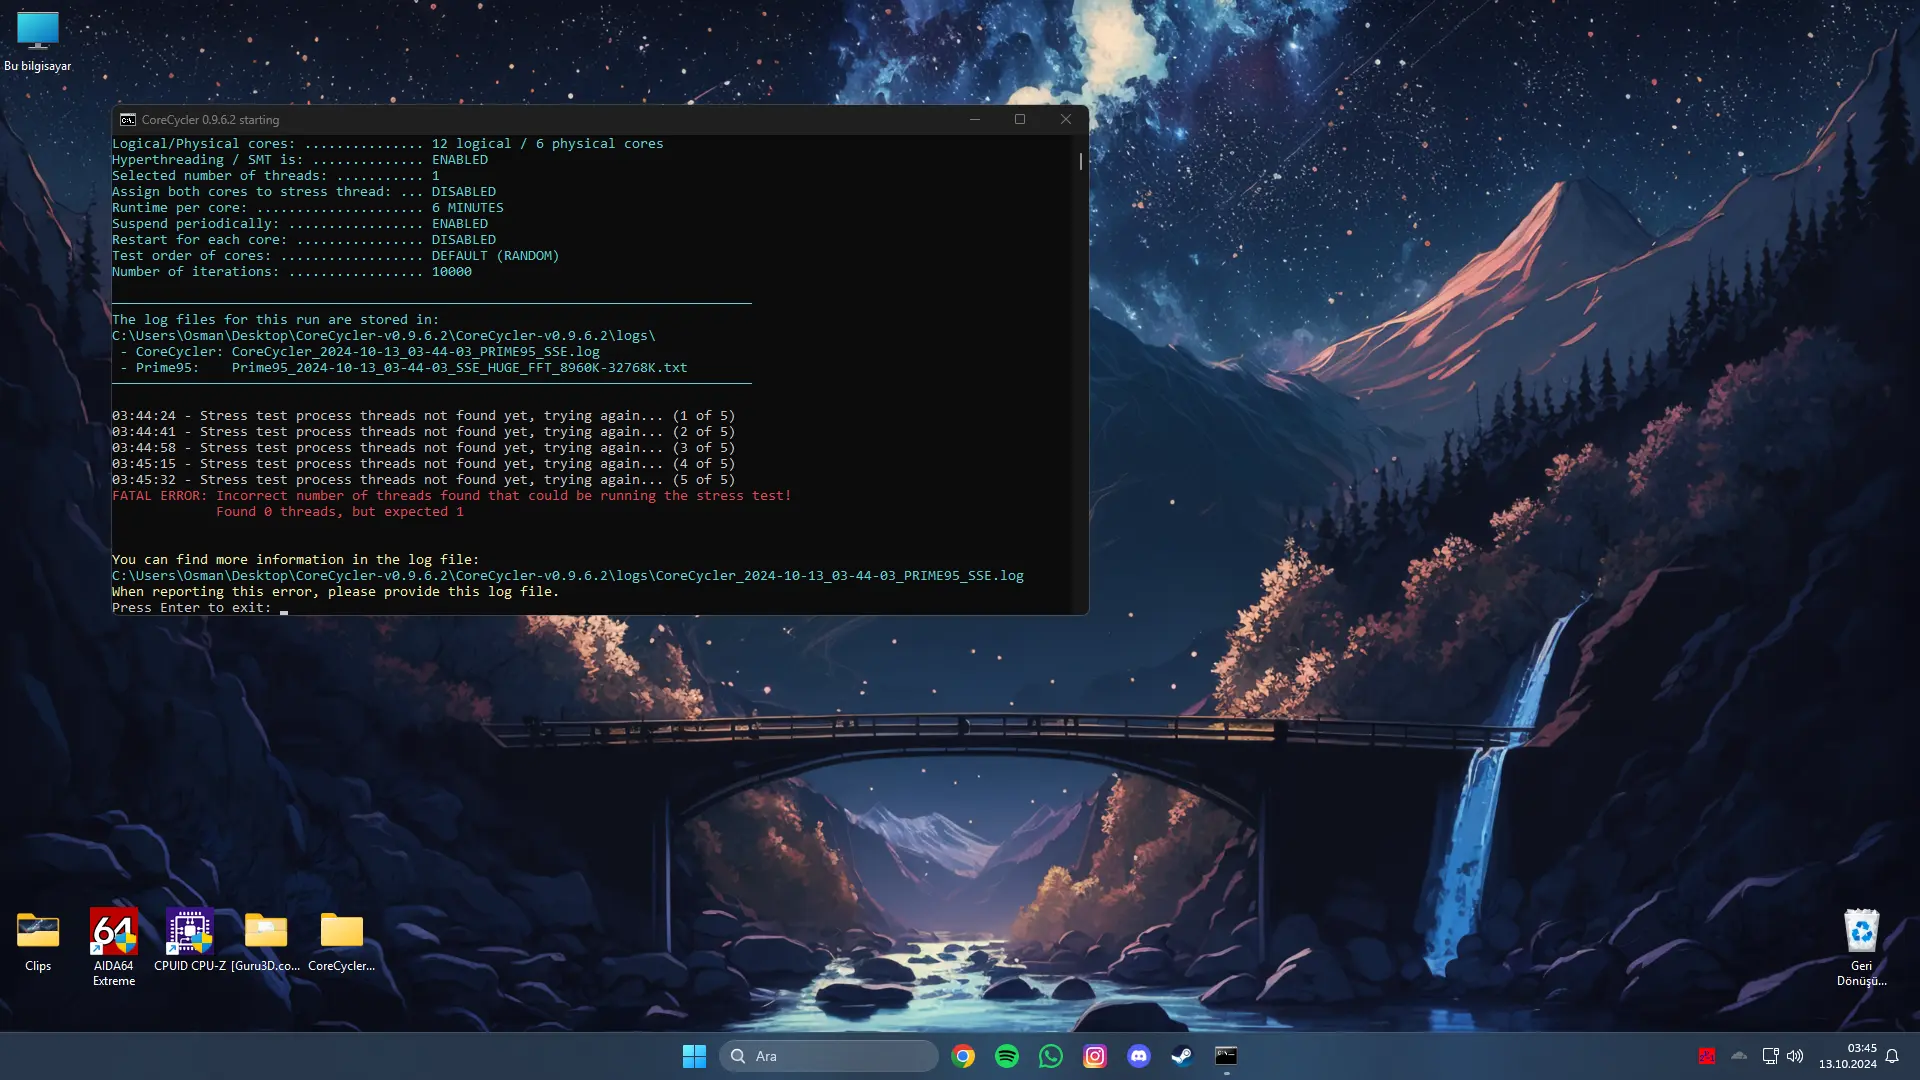1920x1080 pixels.
Task: Open Spotify from the taskbar
Action: pos(1007,1056)
